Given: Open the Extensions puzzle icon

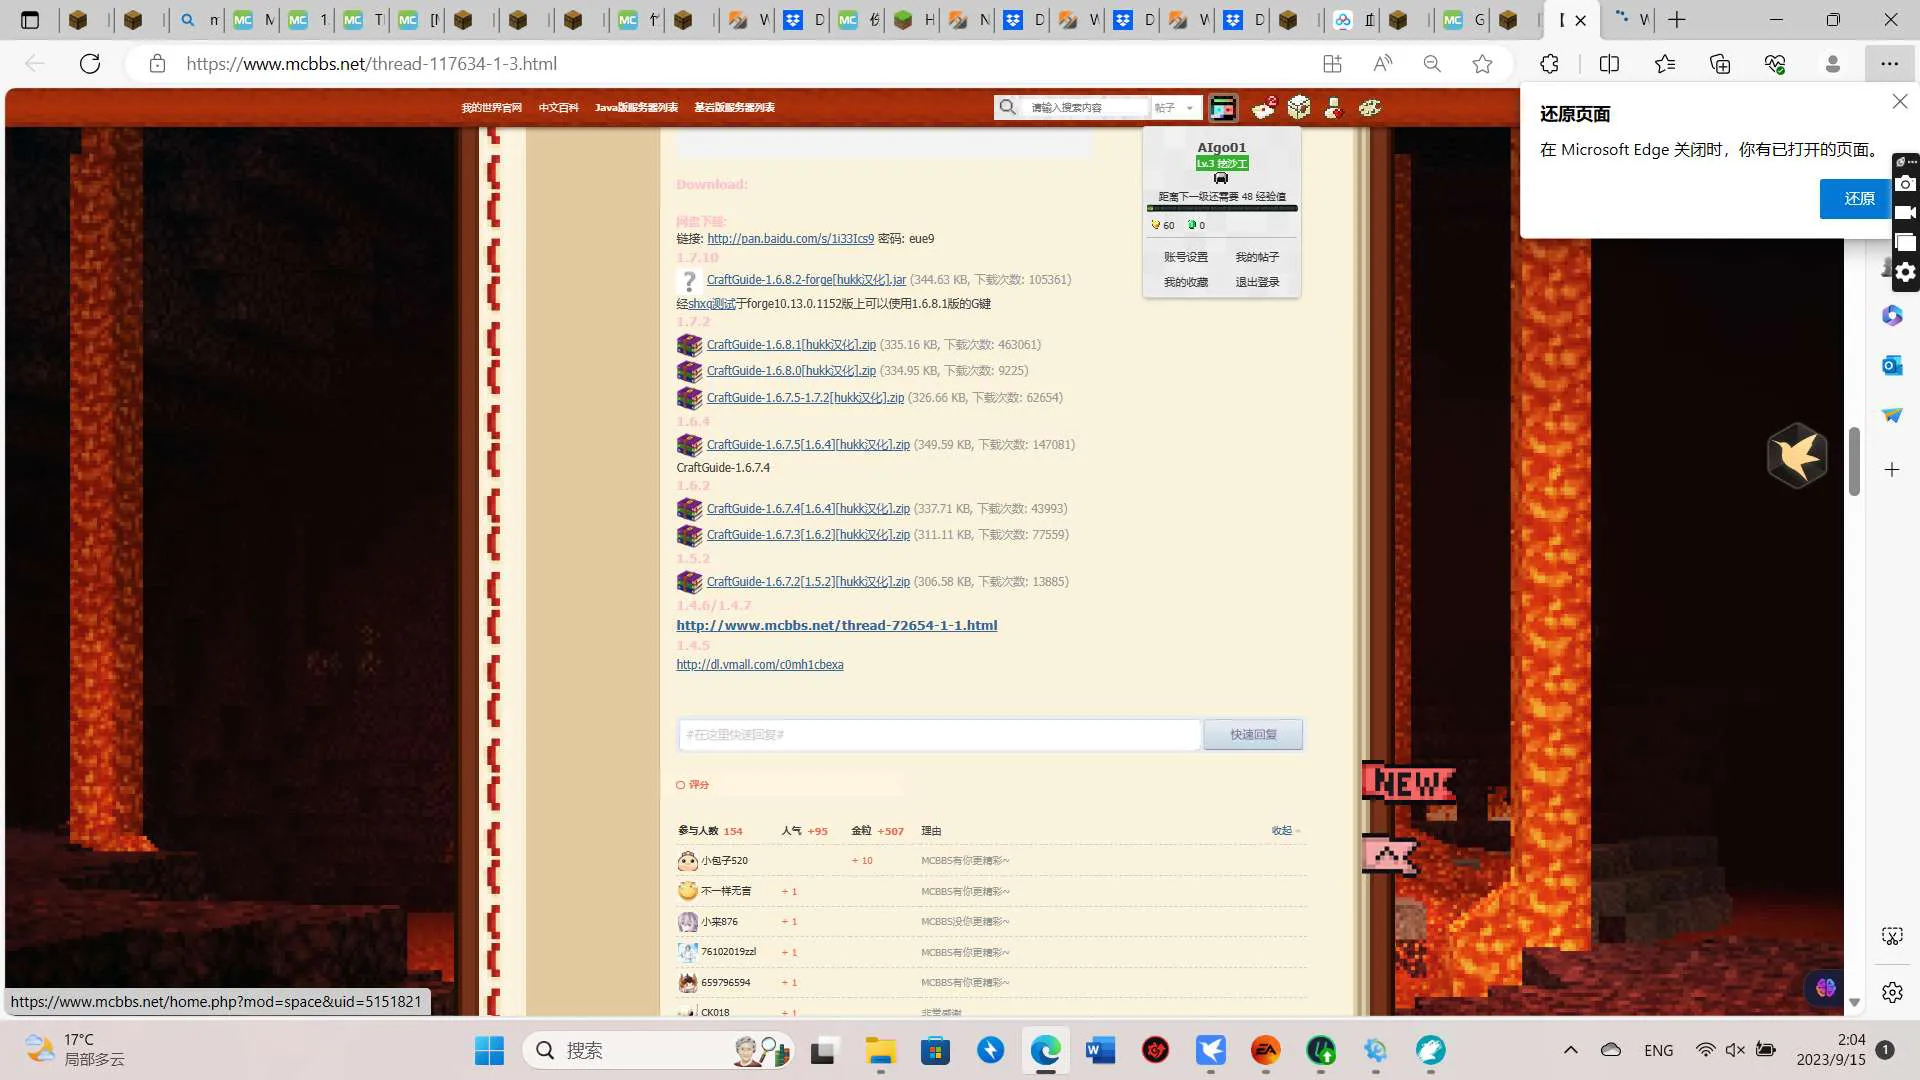Looking at the screenshot, I should pyautogui.click(x=1549, y=64).
